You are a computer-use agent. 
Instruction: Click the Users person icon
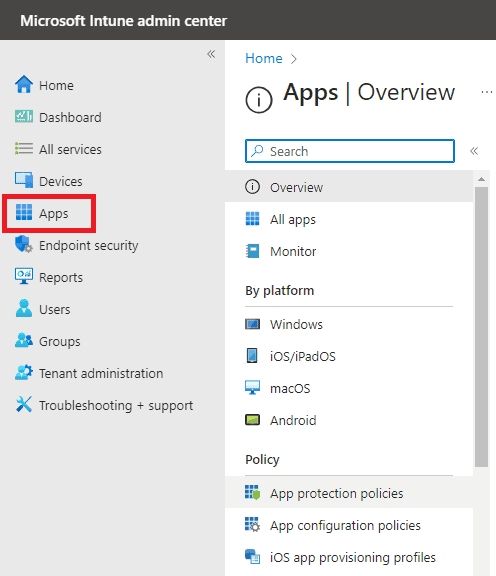[24, 308]
